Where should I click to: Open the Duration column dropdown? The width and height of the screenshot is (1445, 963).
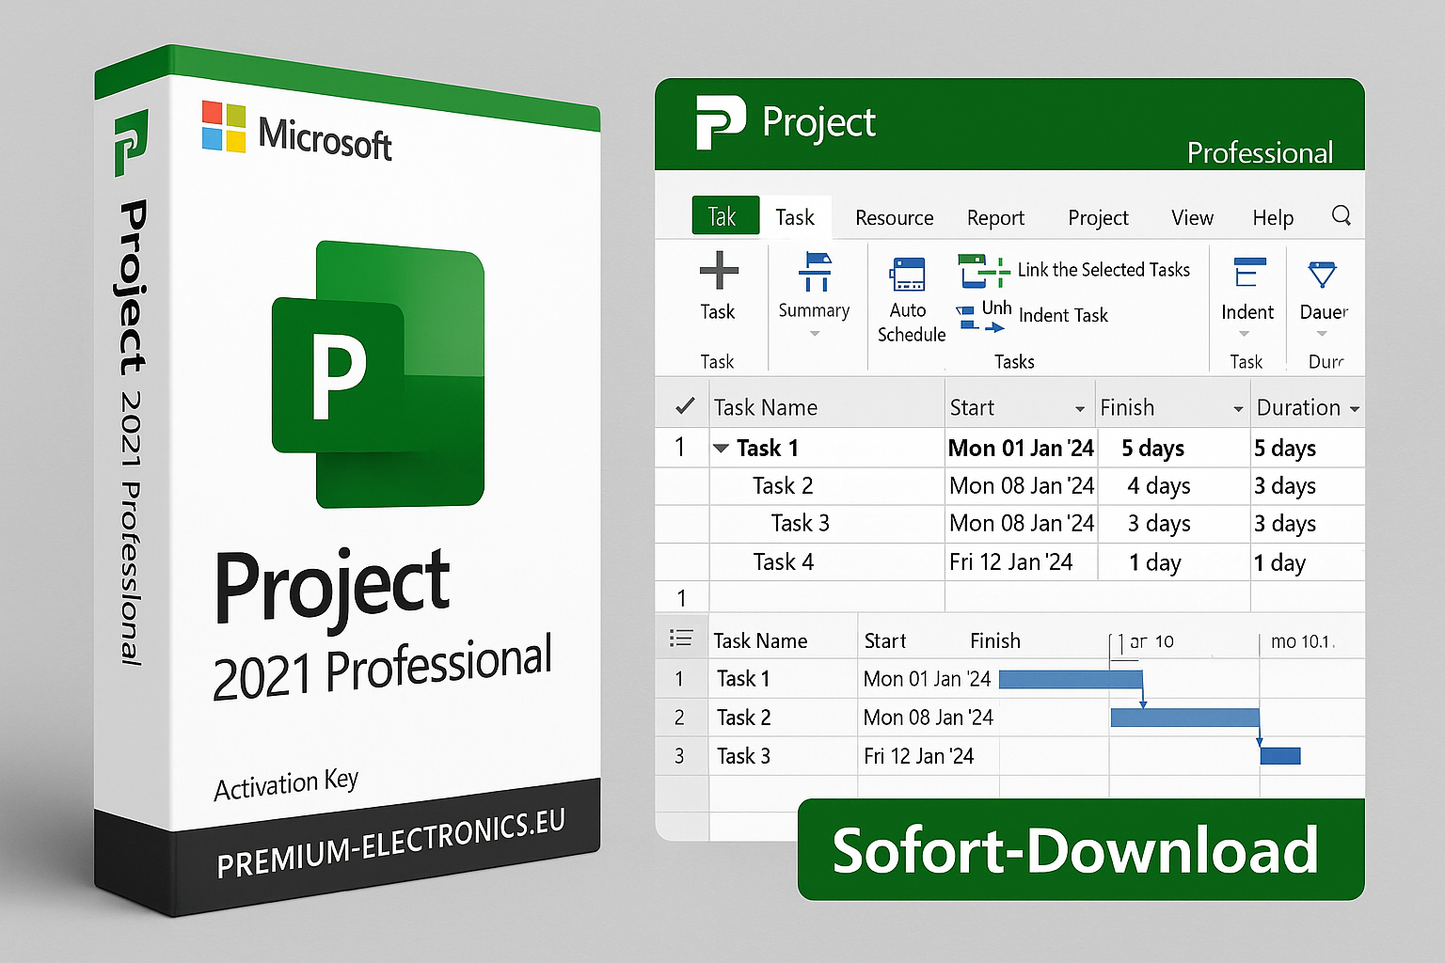[x=1354, y=408]
